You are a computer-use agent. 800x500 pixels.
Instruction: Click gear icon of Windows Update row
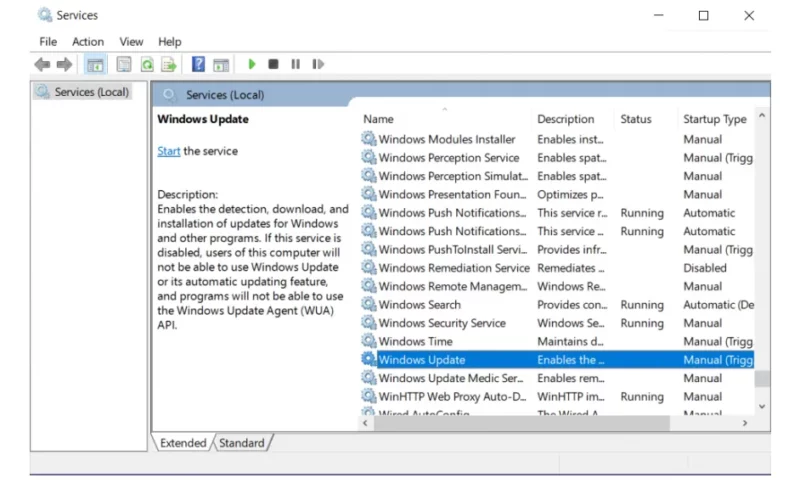pos(368,359)
